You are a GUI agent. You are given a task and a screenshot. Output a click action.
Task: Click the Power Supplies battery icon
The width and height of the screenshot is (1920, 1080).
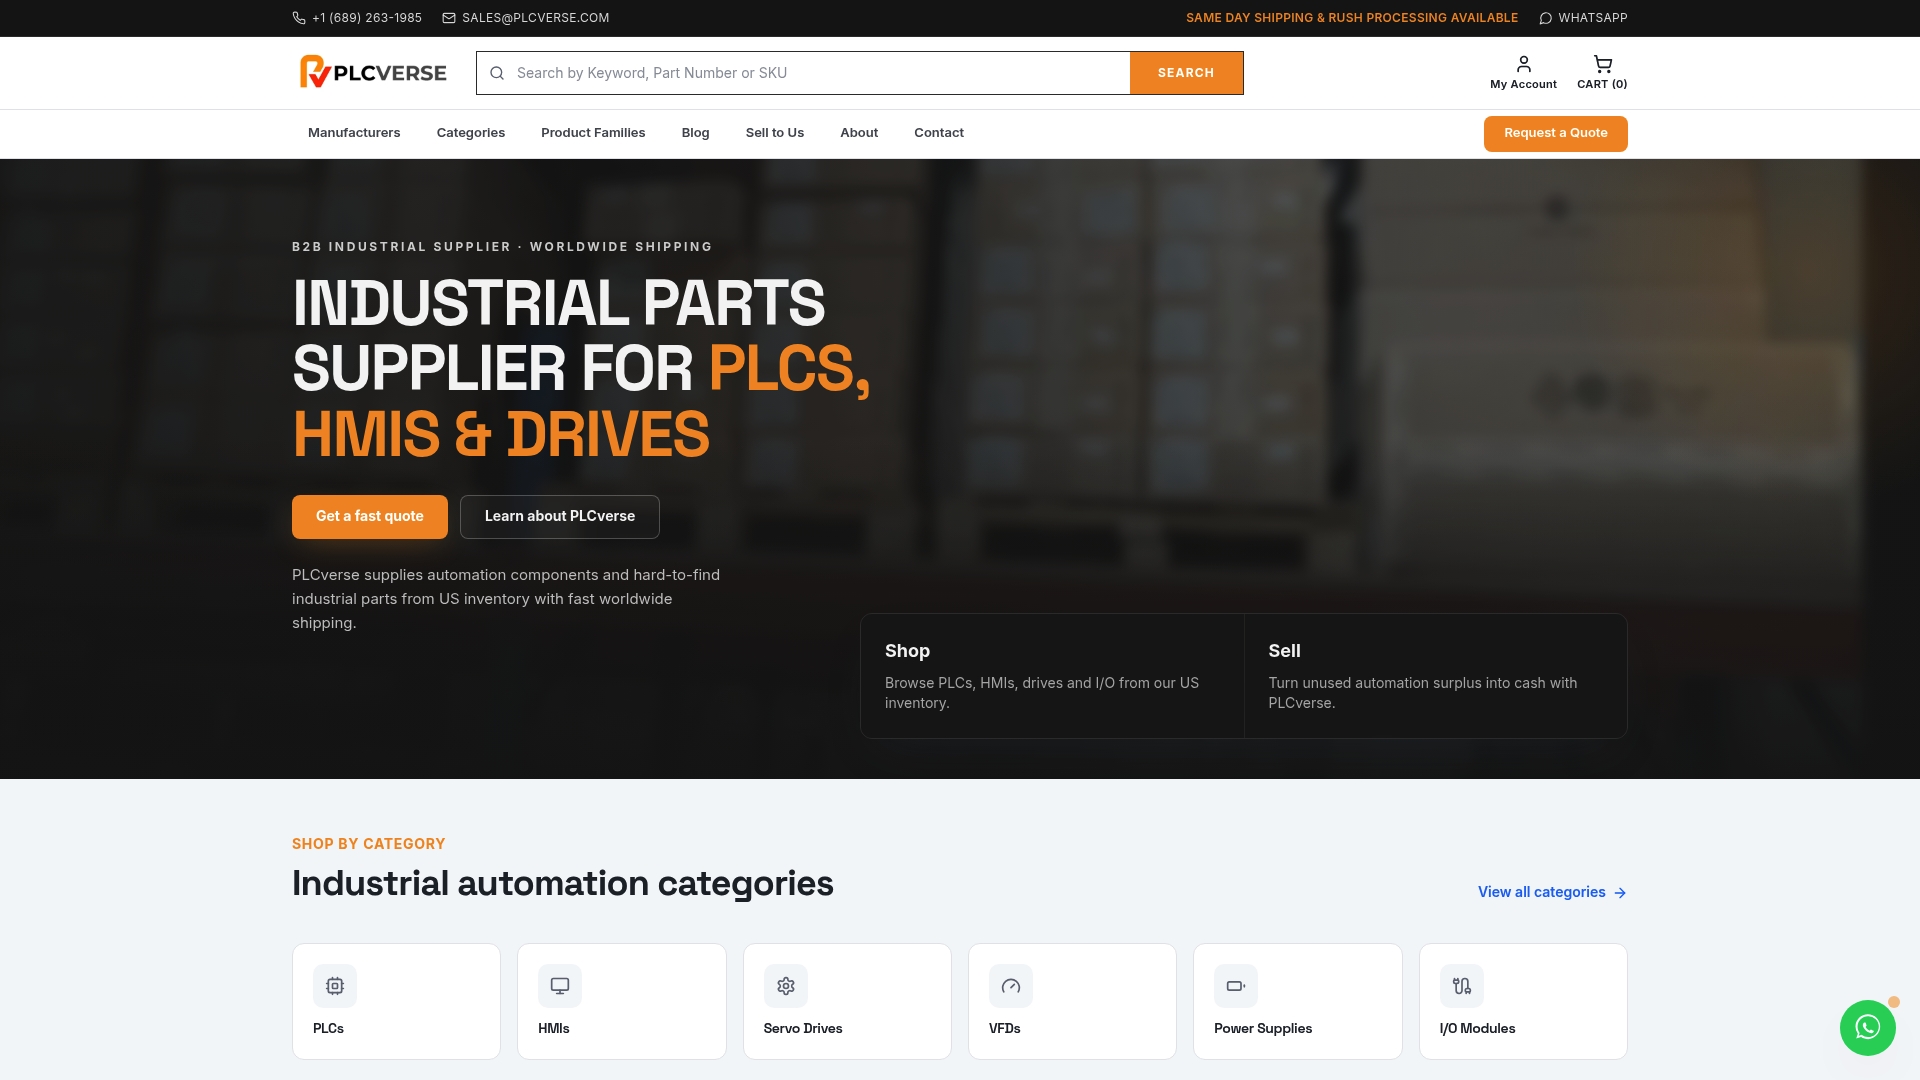1236,986
